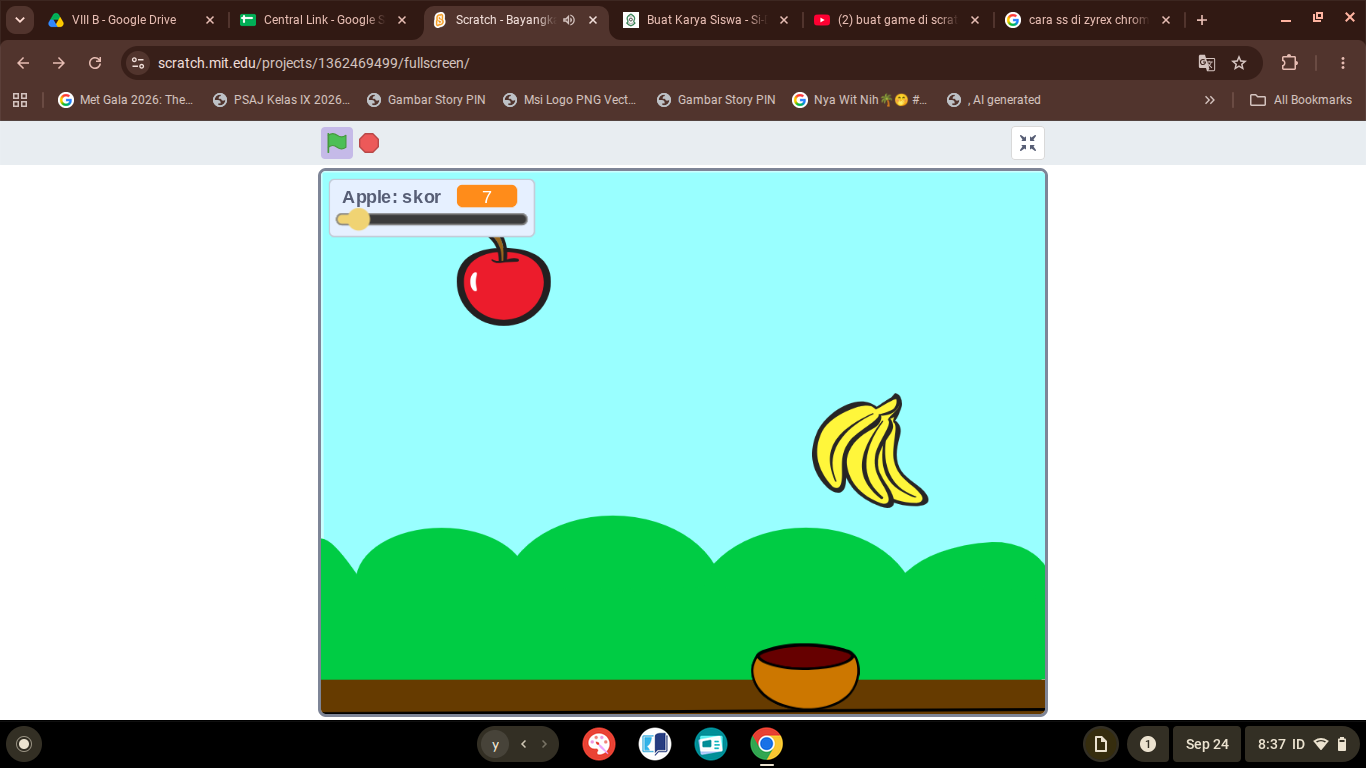Open PSAJ Kelas IX 2026 bookmark
This screenshot has width=1366, height=768.
[281, 100]
